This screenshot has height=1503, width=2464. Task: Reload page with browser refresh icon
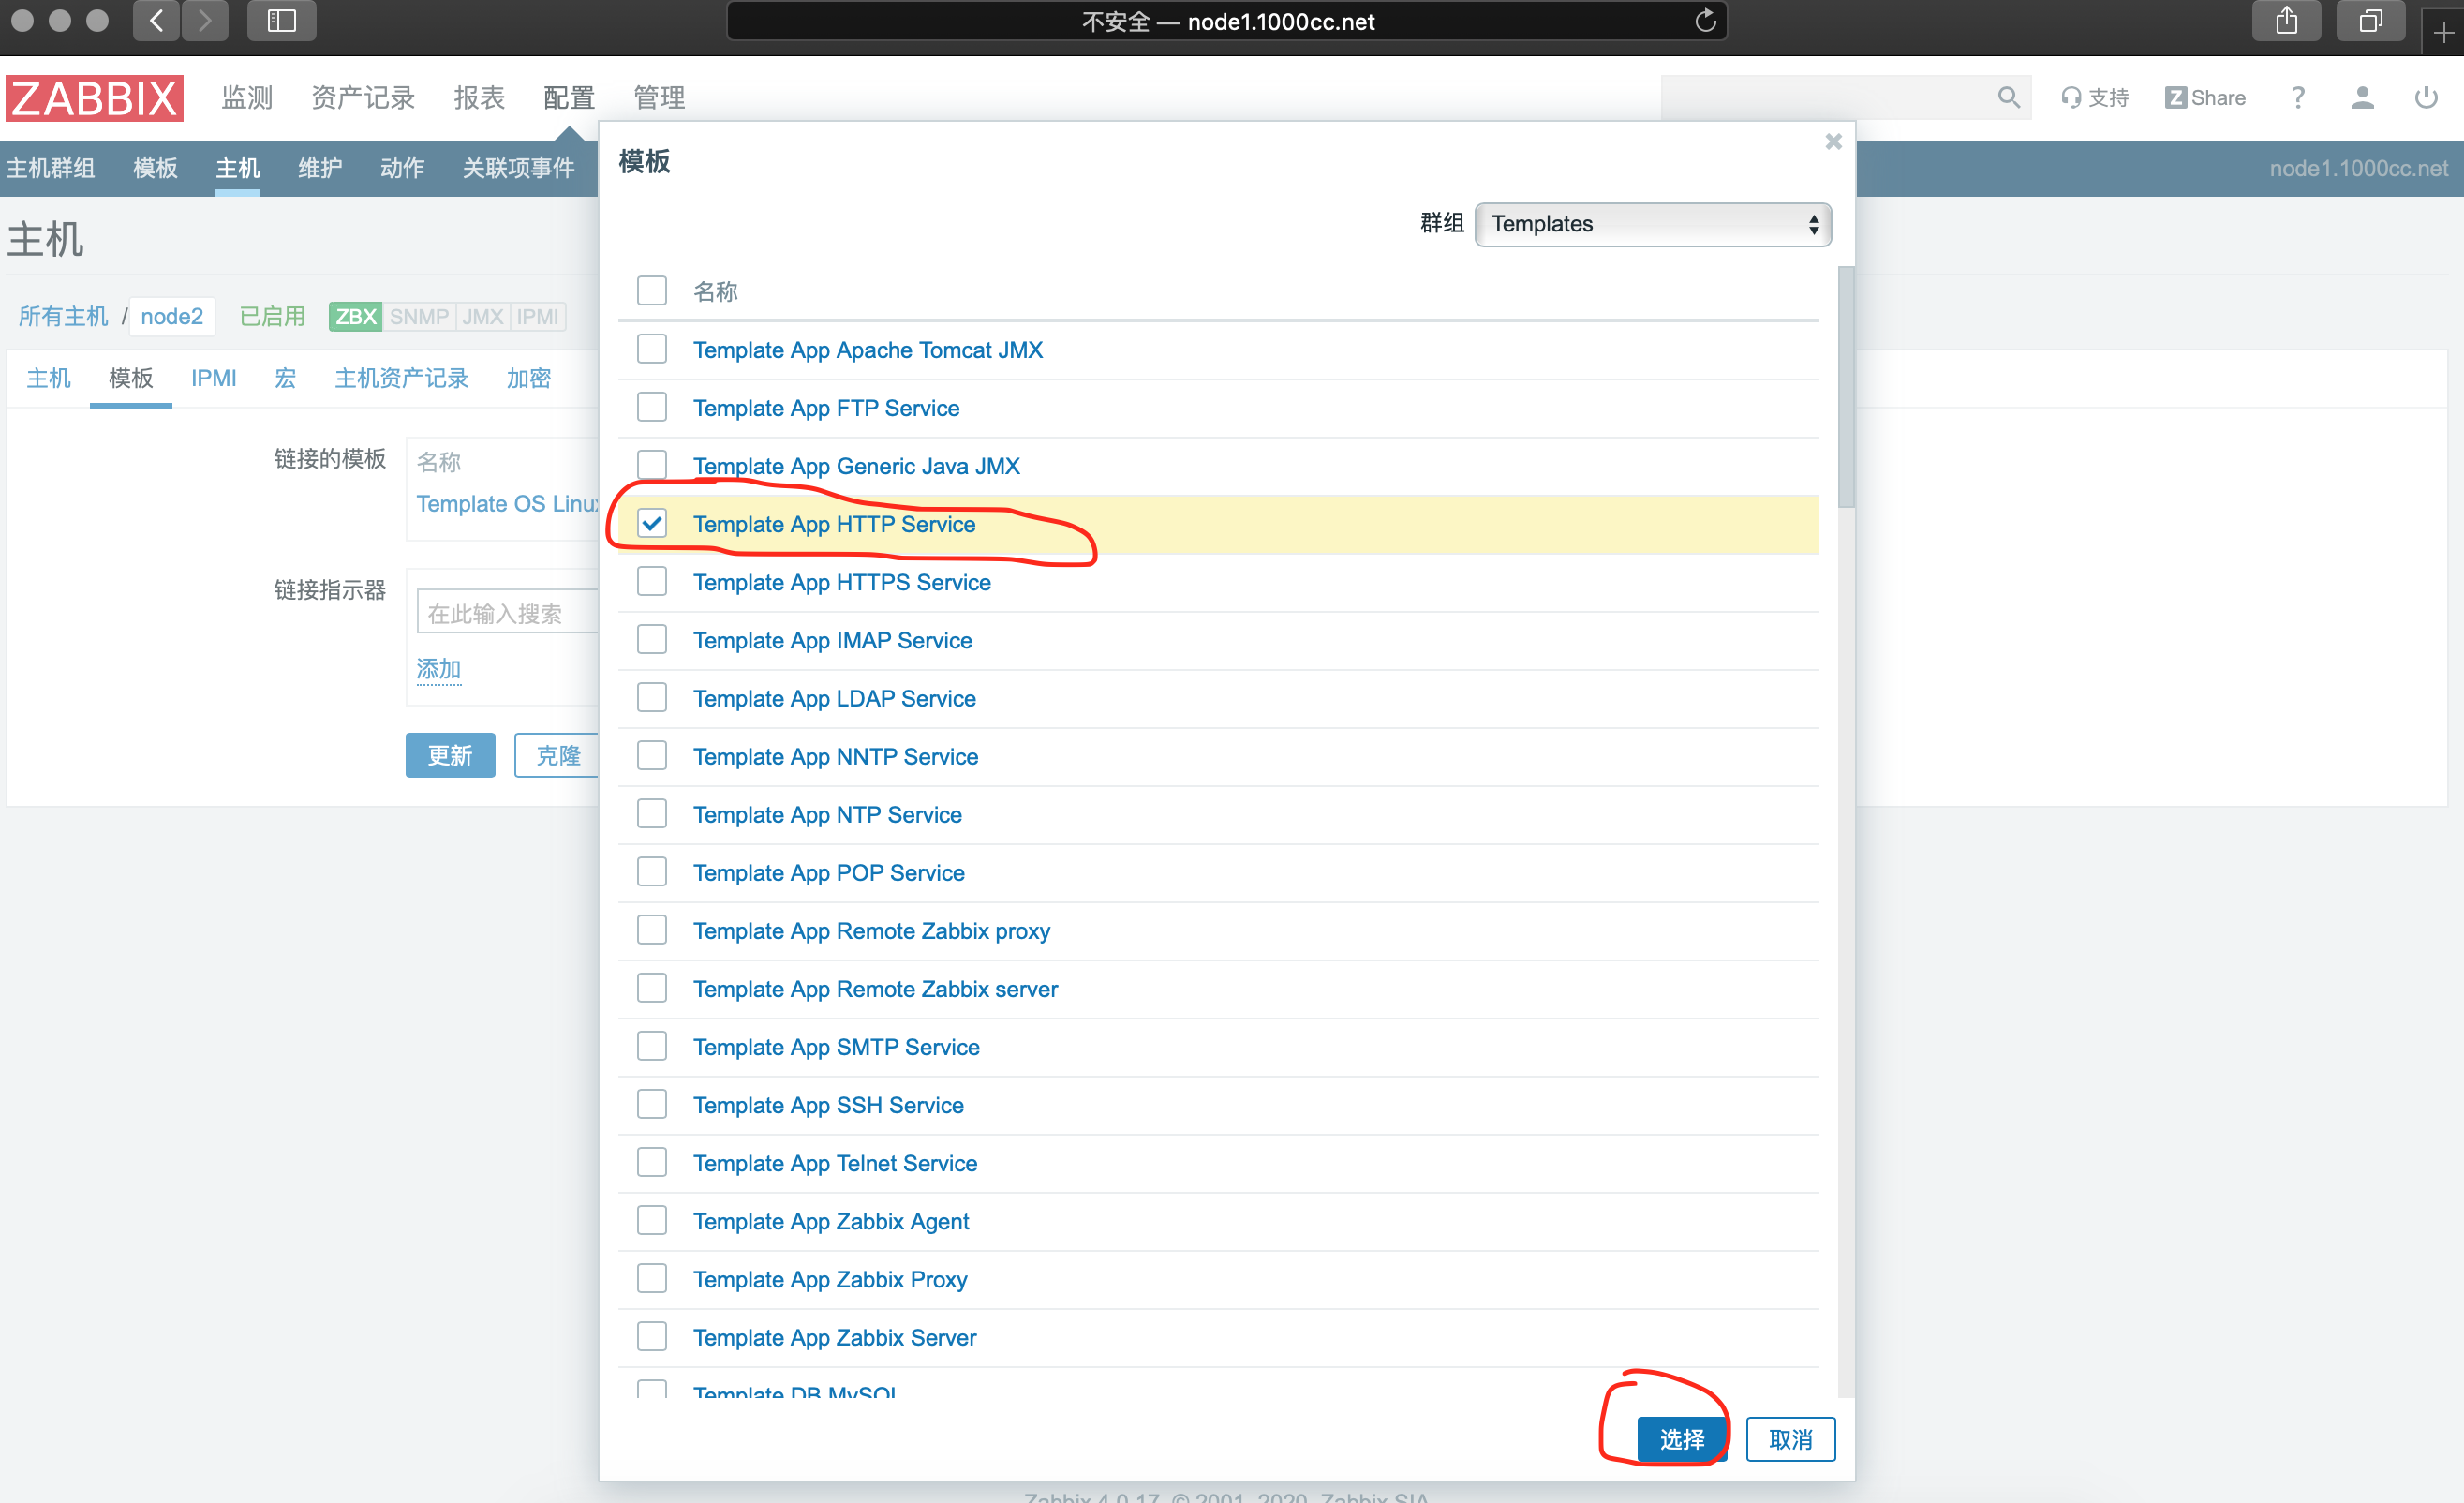tap(1705, 21)
